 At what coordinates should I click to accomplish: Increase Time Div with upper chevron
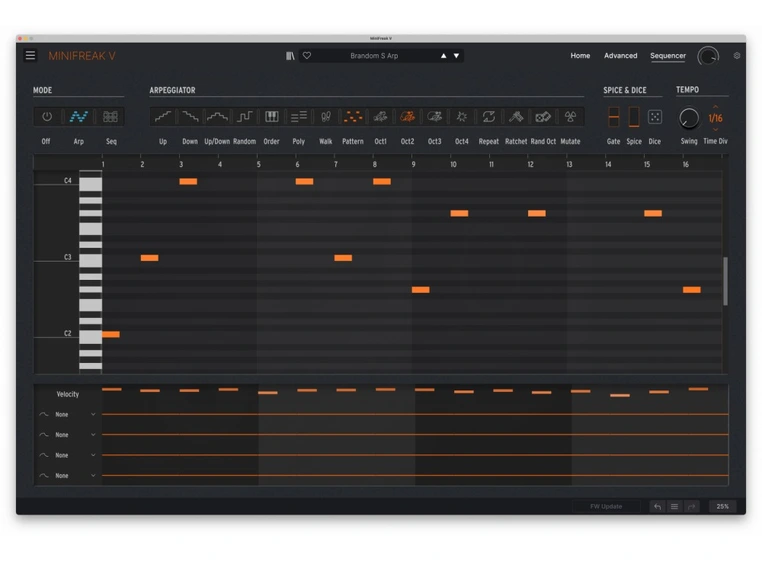coord(715,106)
